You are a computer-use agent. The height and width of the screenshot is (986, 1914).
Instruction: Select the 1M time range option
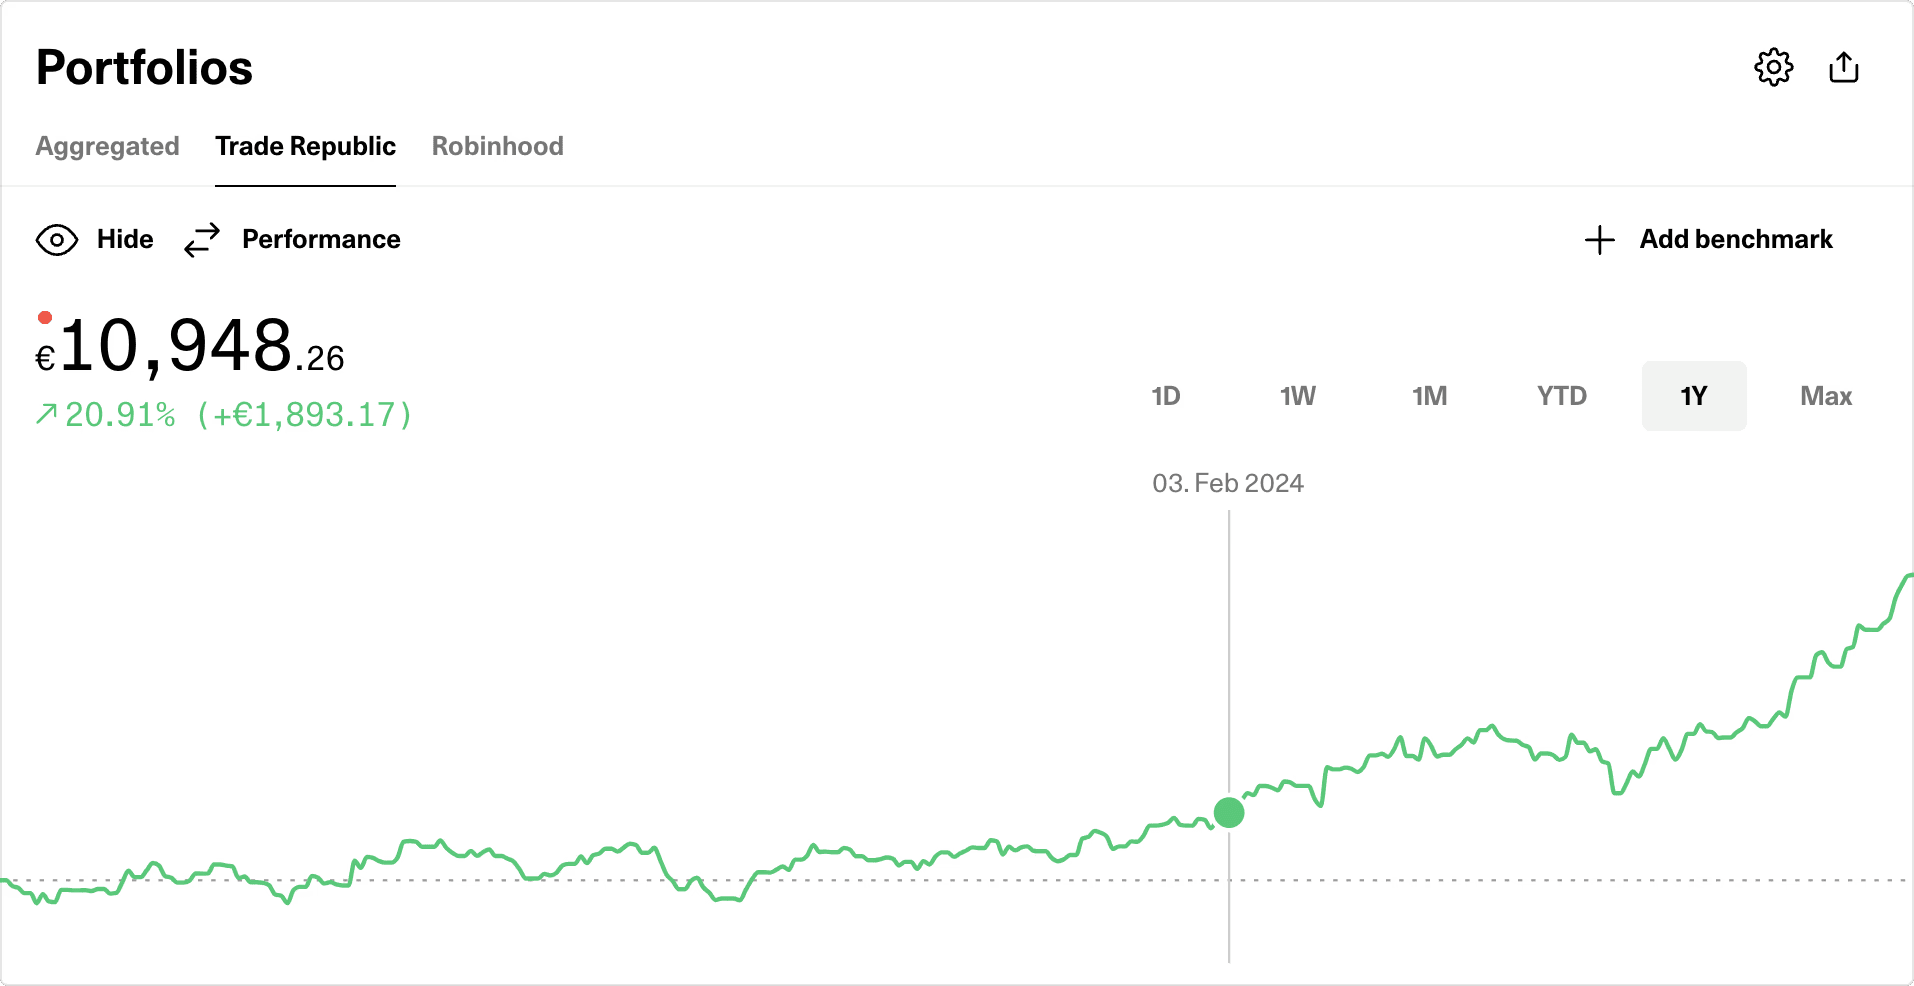(1429, 396)
